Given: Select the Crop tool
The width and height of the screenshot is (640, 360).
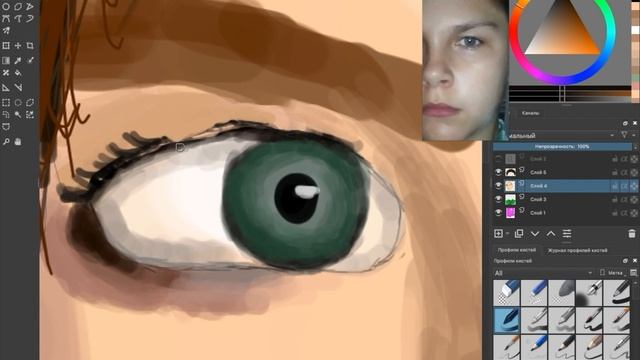Looking at the screenshot, I should [30, 46].
